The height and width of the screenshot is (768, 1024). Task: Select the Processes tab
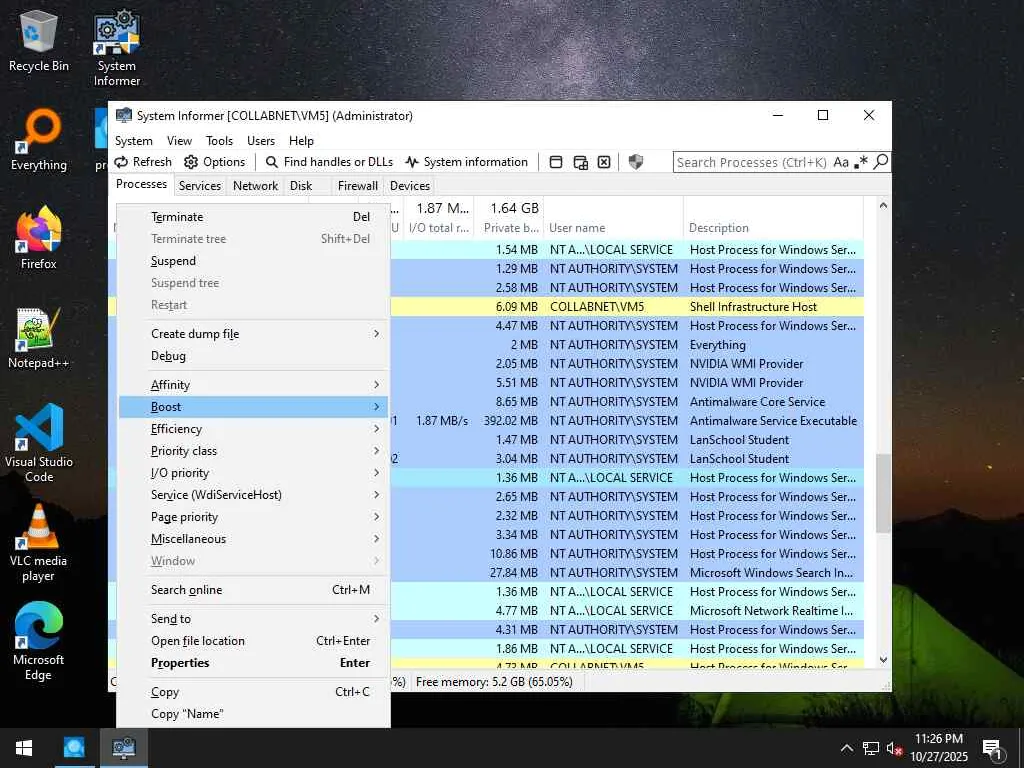pyautogui.click(x=141, y=184)
